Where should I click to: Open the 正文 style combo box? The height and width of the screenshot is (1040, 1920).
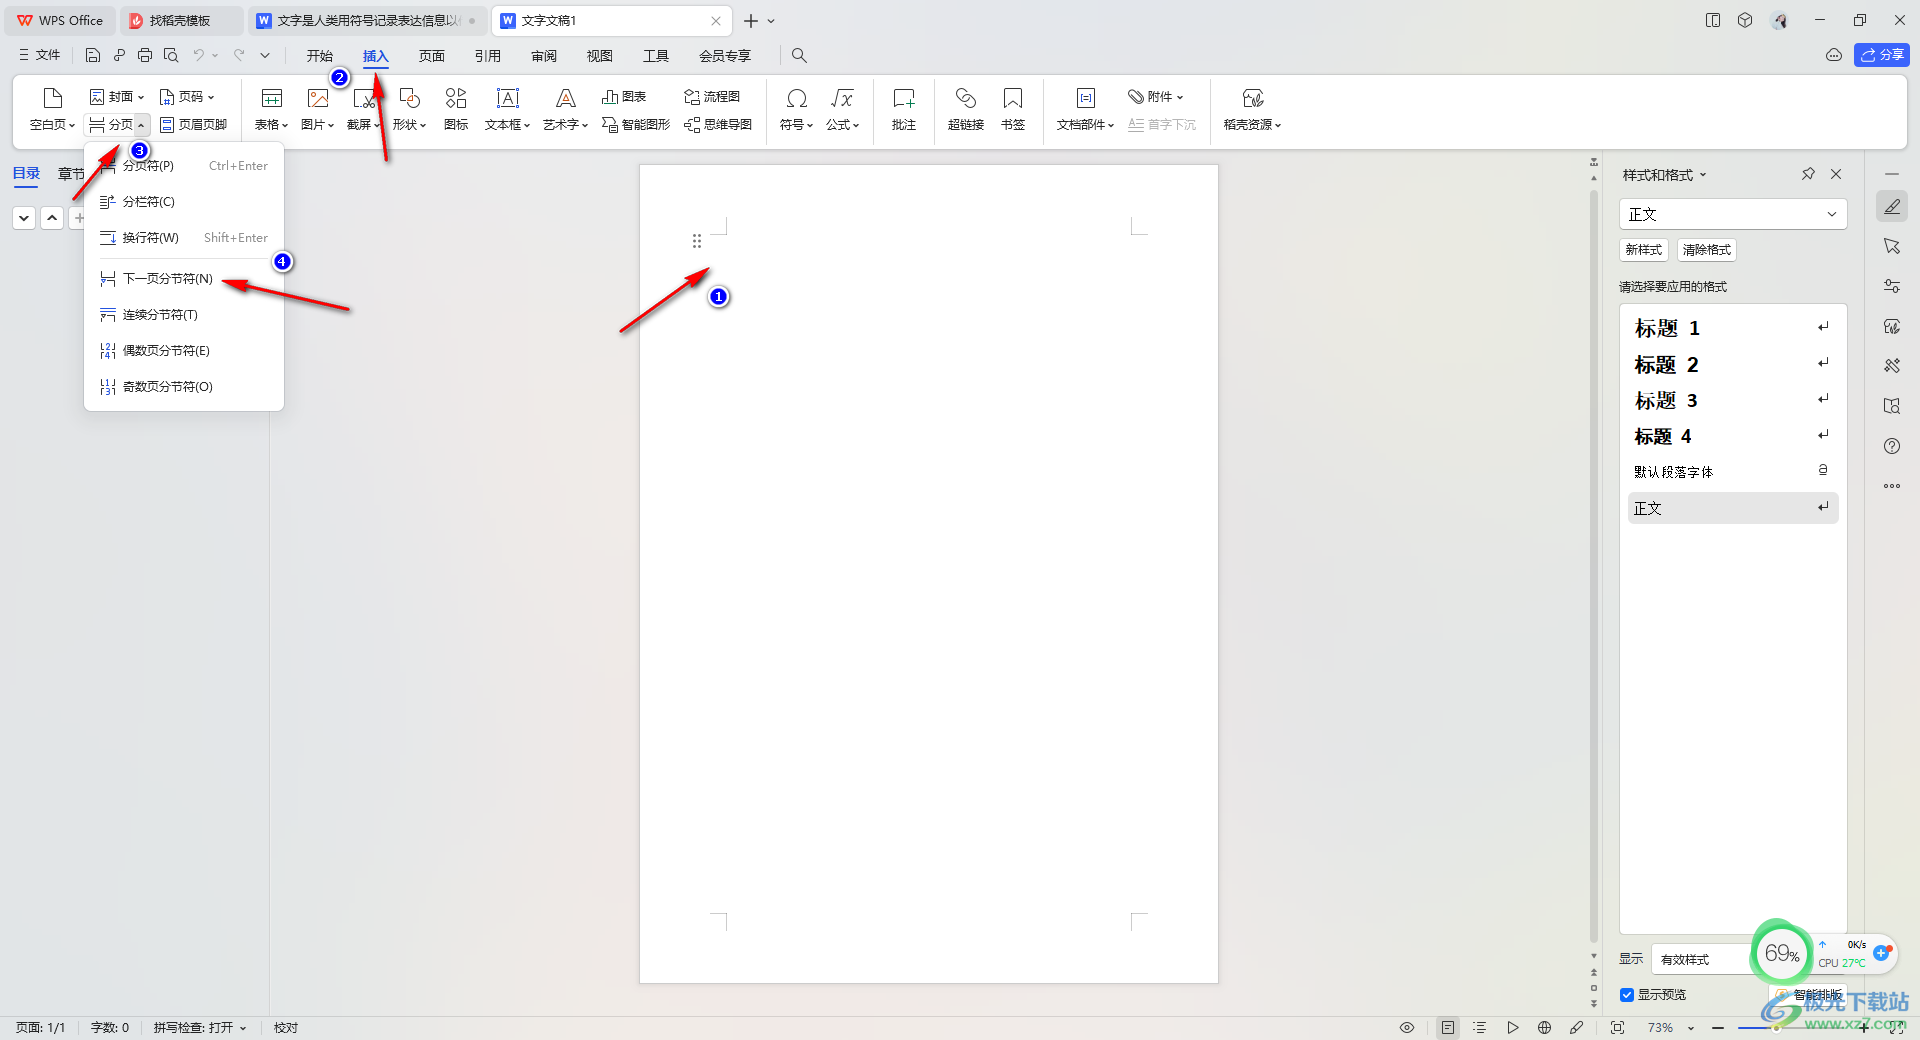tap(1733, 214)
